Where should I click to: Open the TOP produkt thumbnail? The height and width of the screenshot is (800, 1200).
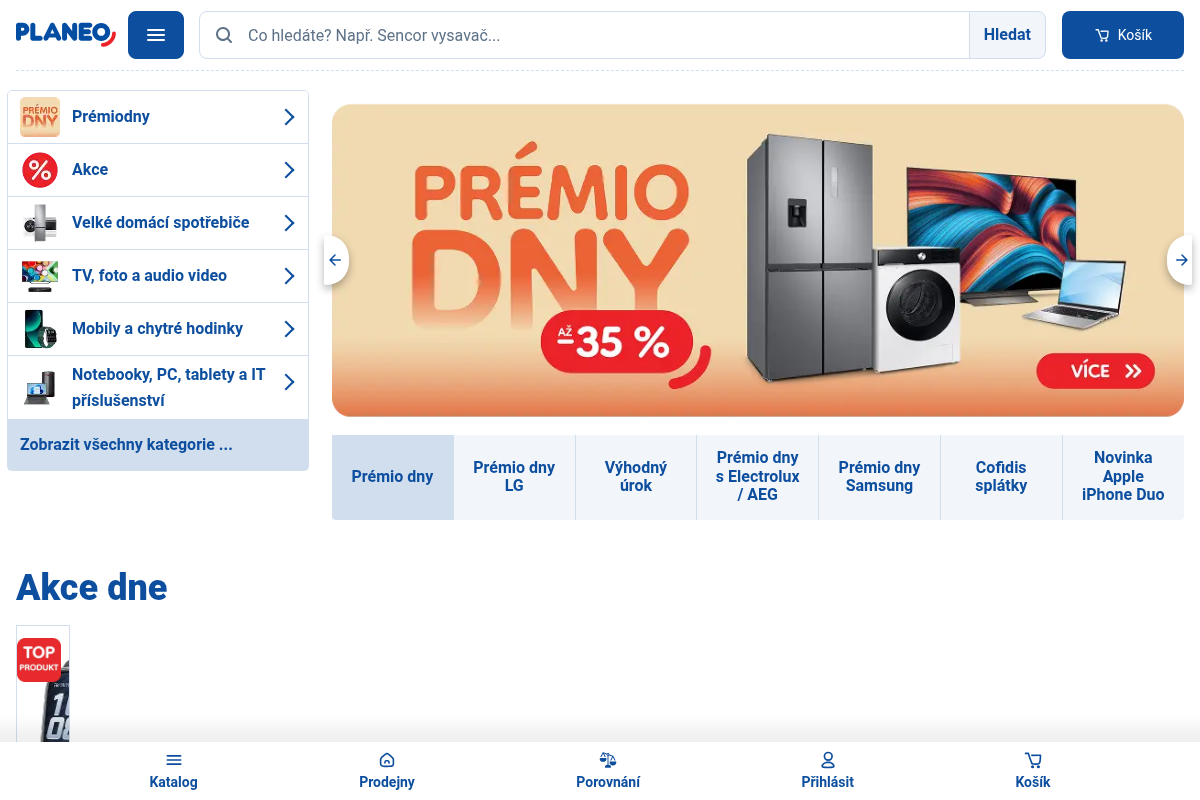(x=43, y=684)
